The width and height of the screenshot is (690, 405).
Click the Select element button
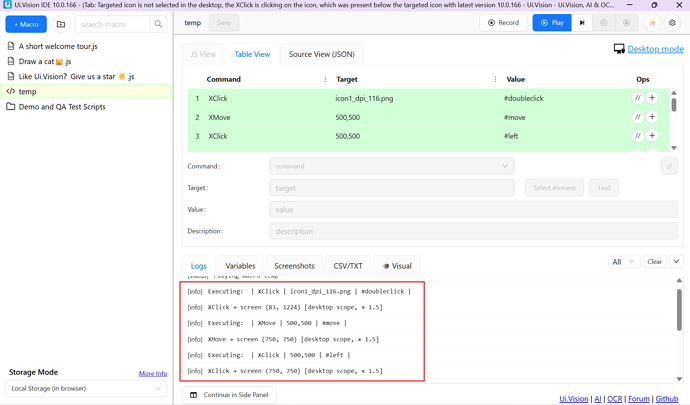[554, 188]
